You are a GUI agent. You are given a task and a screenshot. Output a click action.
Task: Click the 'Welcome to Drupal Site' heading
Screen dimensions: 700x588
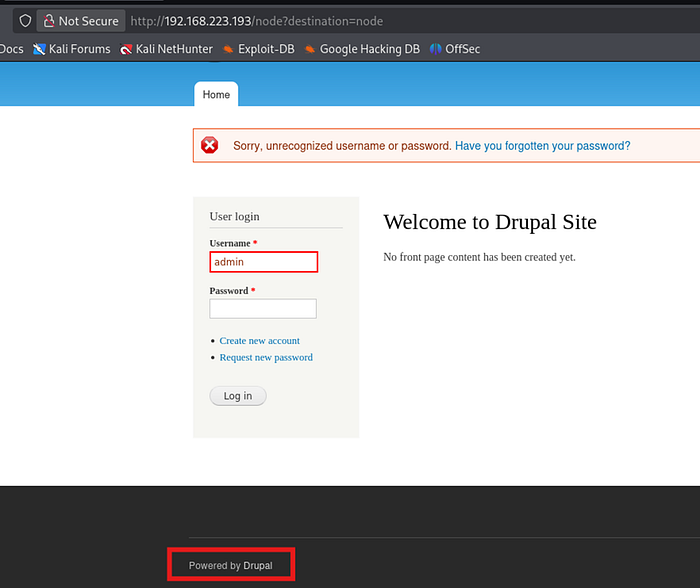point(490,222)
